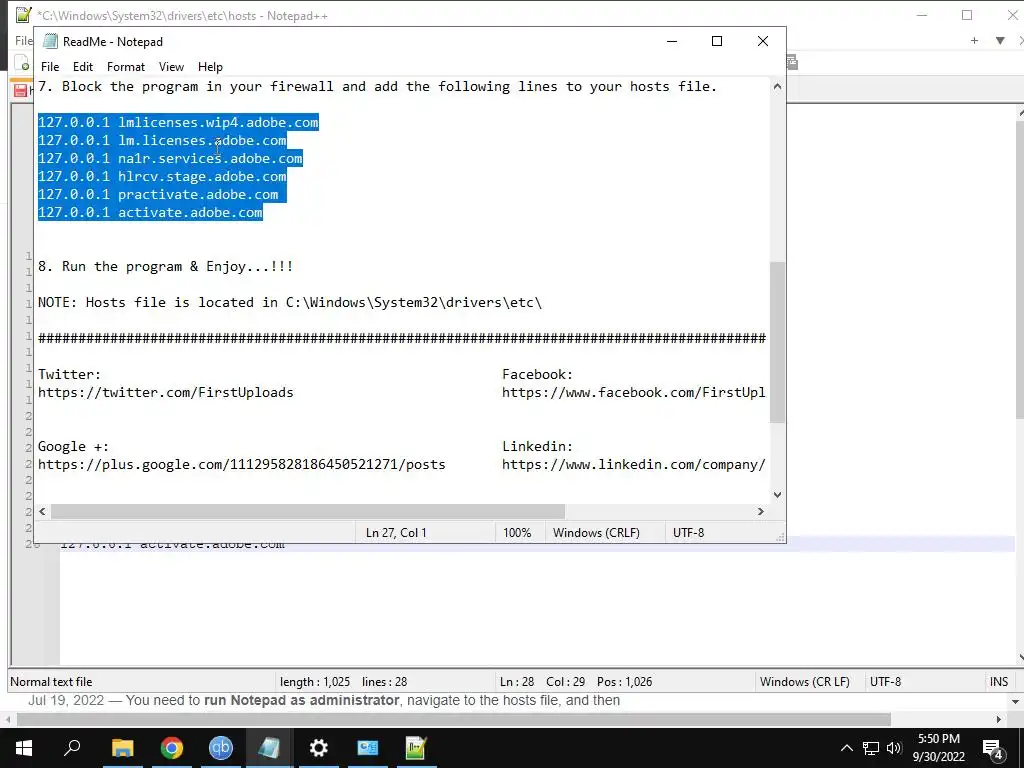Open the Windows Start menu
This screenshot has width=1024, height=768.
pyautogui.click(x=24, y=748)
